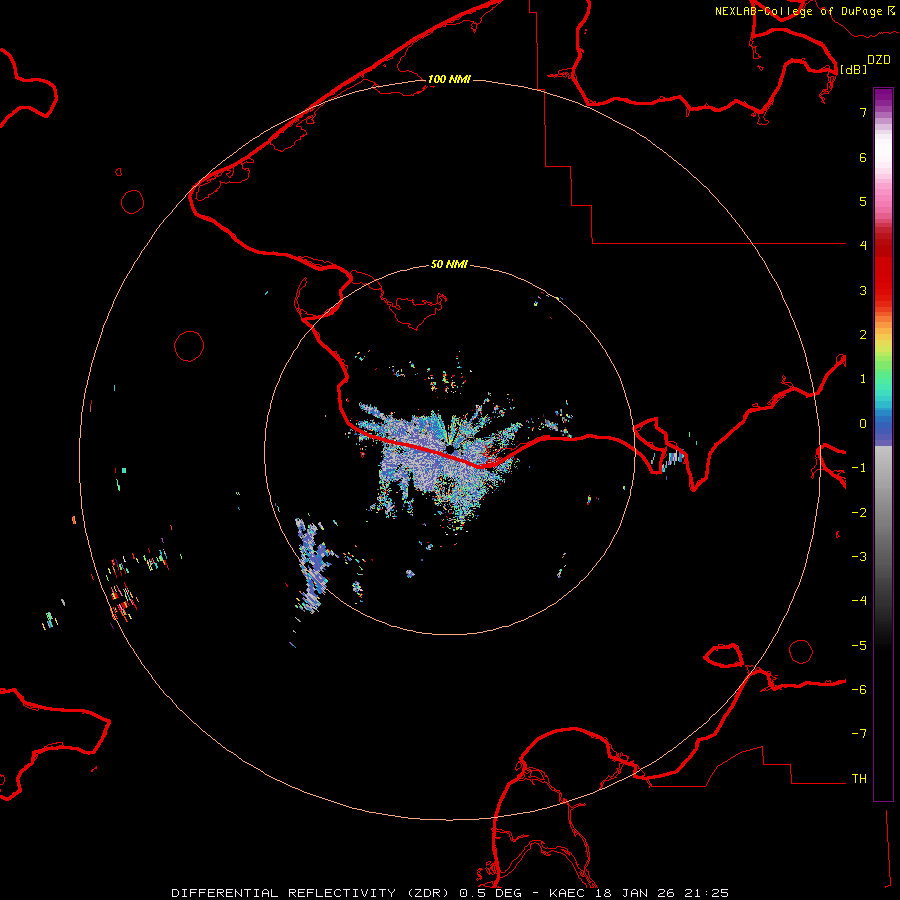Select the "-7" value on the color scale
The height and width of the screenshot is (900, 900).
tap(859, 734)
